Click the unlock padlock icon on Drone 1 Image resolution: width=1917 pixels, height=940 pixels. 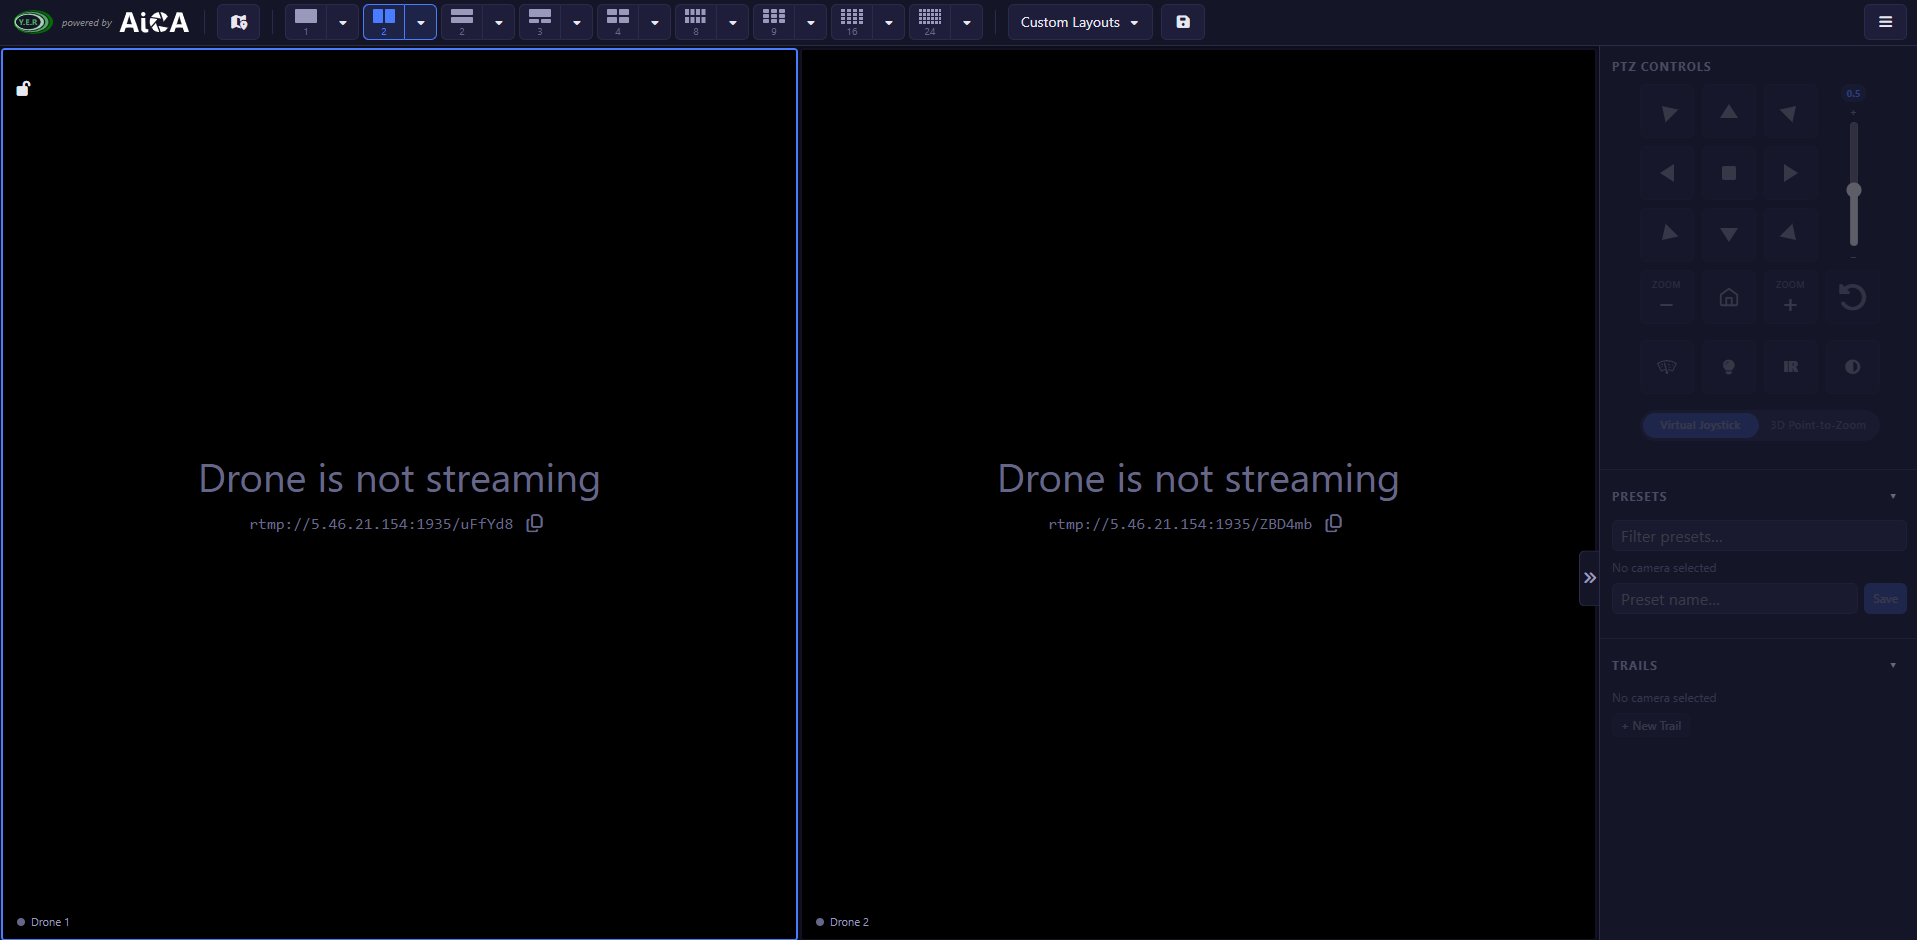point(23,89)
